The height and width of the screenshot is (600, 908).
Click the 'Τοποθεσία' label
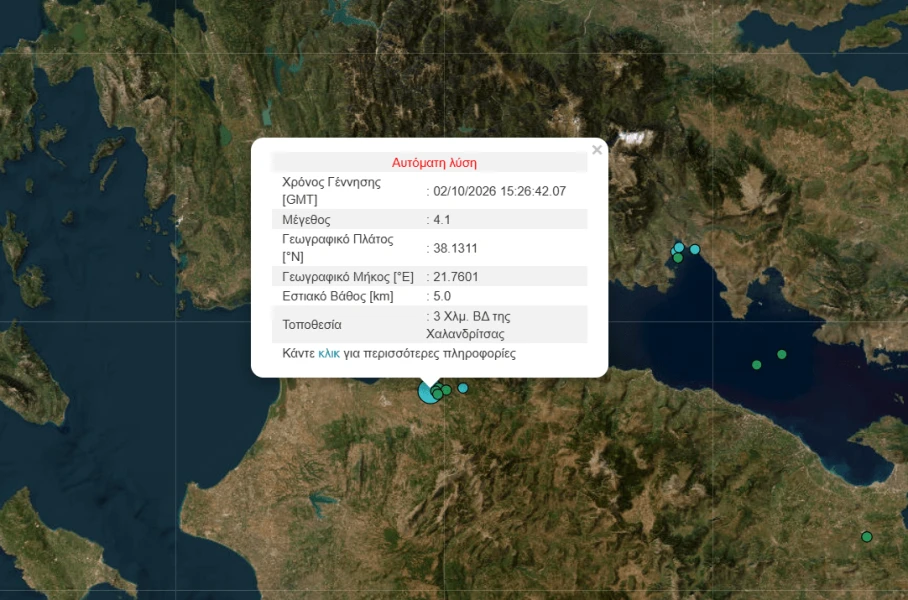coord(312,324)
